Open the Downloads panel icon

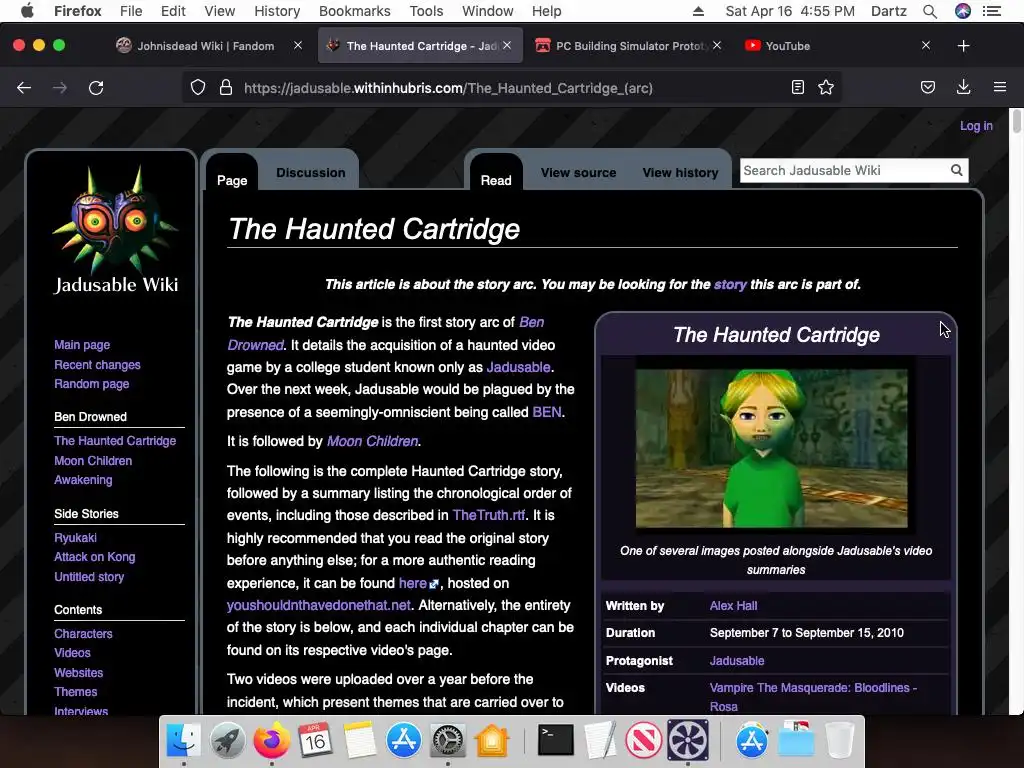point(963,88)
